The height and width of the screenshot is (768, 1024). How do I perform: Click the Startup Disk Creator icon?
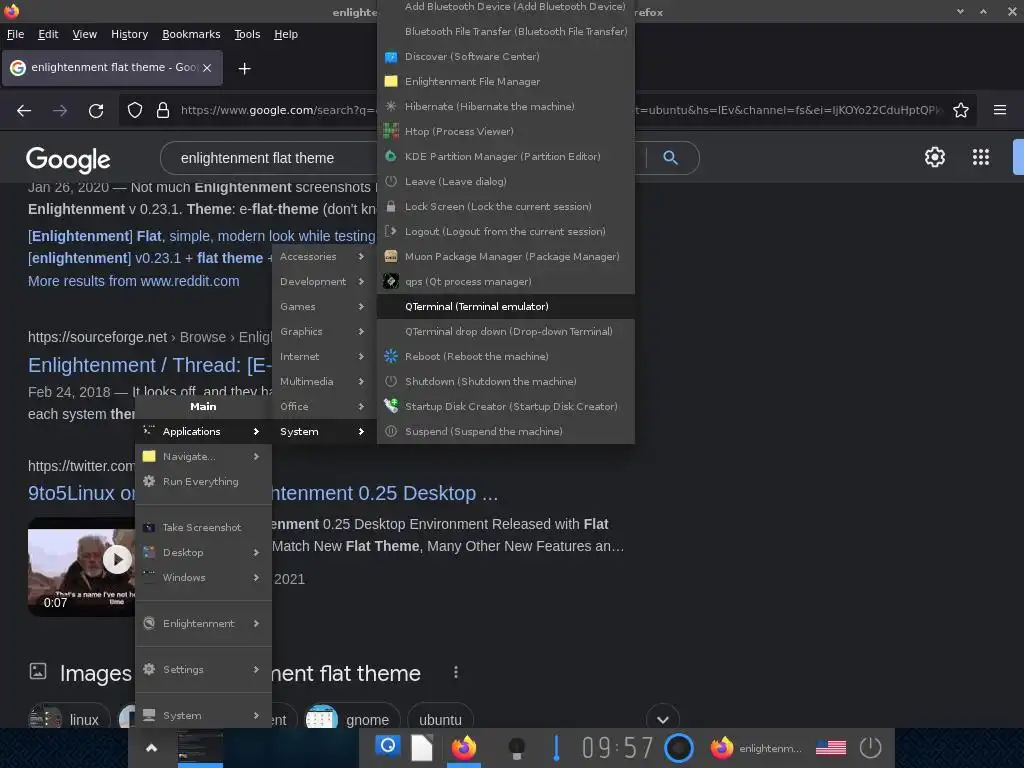391,406
